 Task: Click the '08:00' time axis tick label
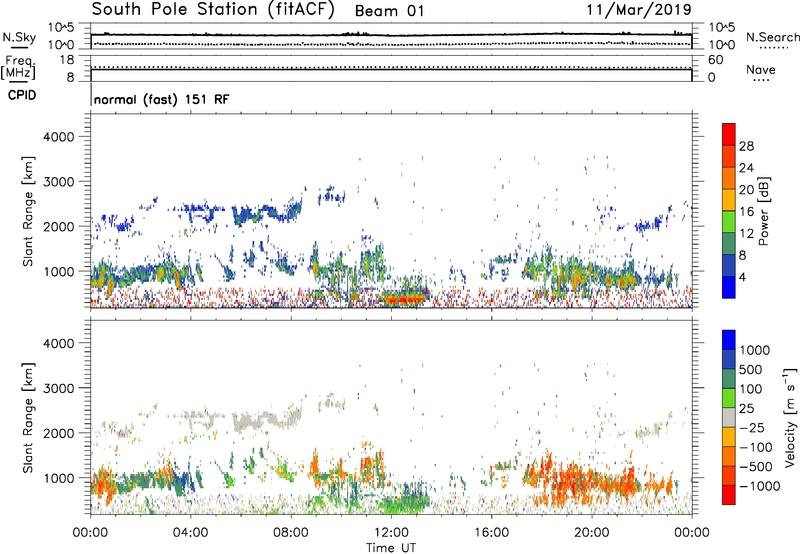pos(291,533)
